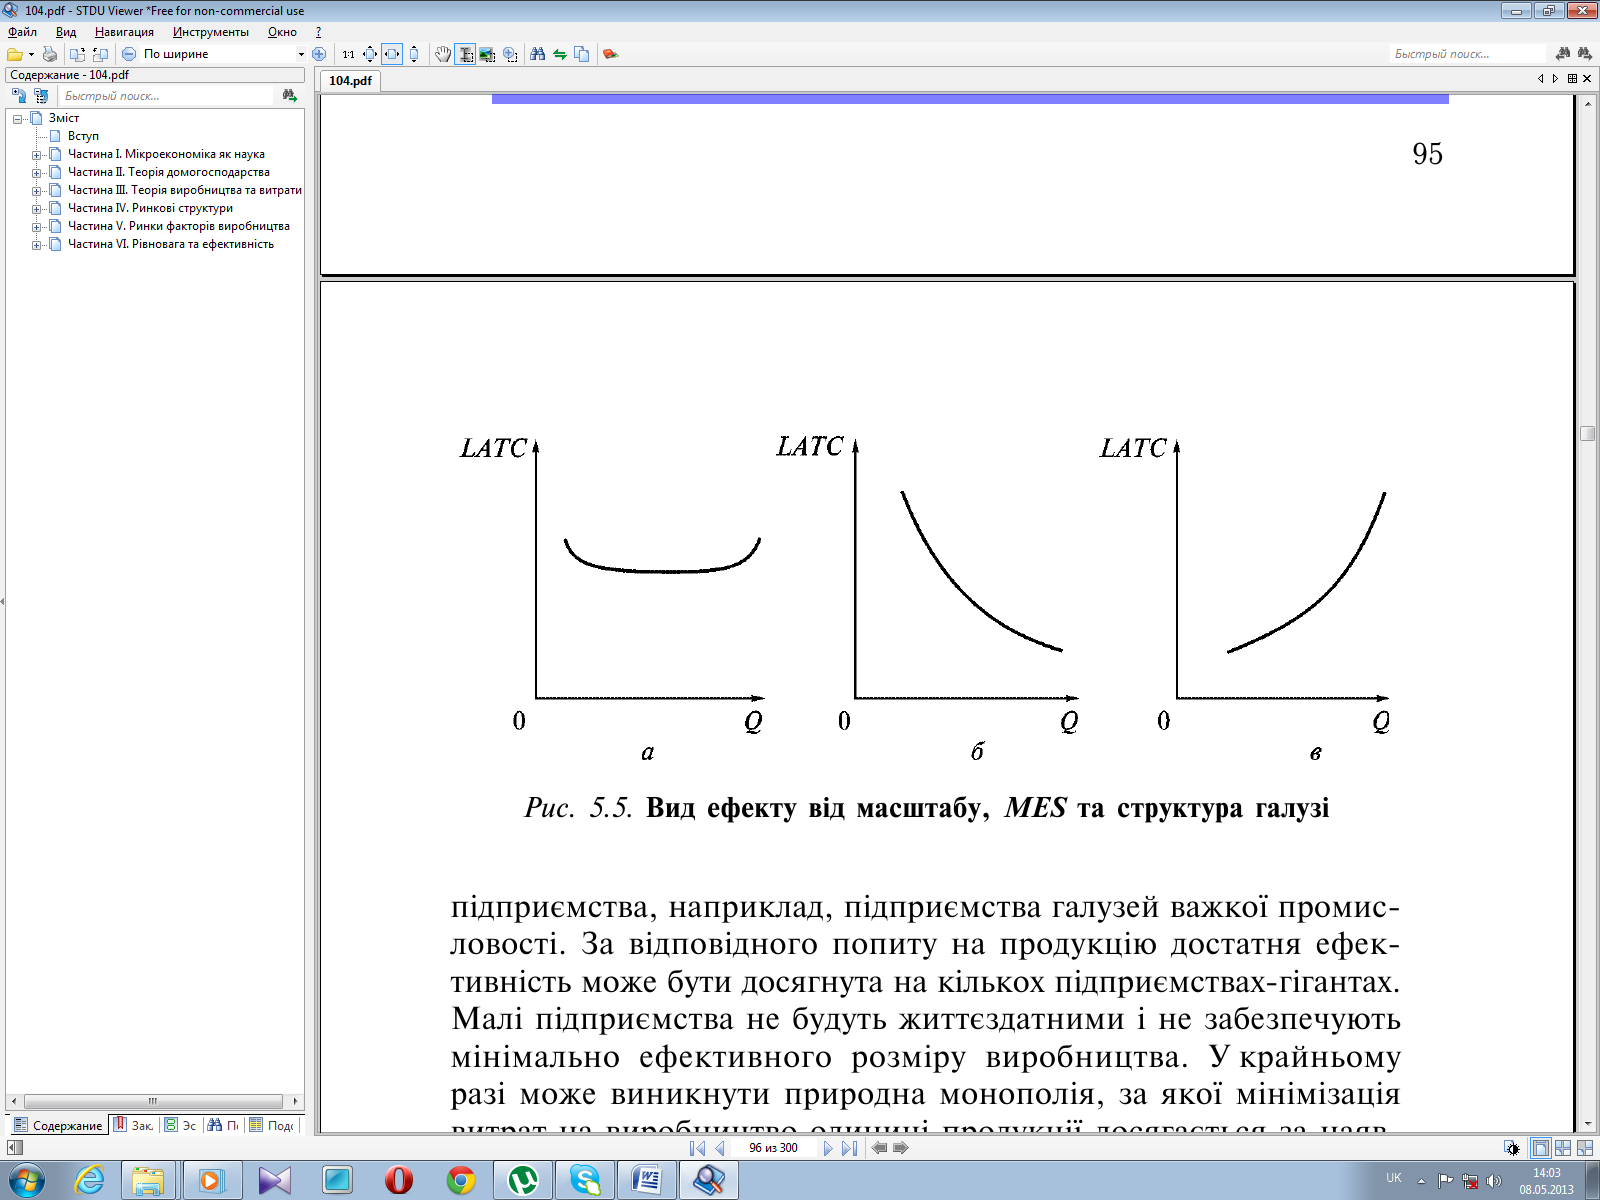1600x1200 pixels.
Task: Switch to the Эс thumbnails panel tab
Action: coord(181,1125)
